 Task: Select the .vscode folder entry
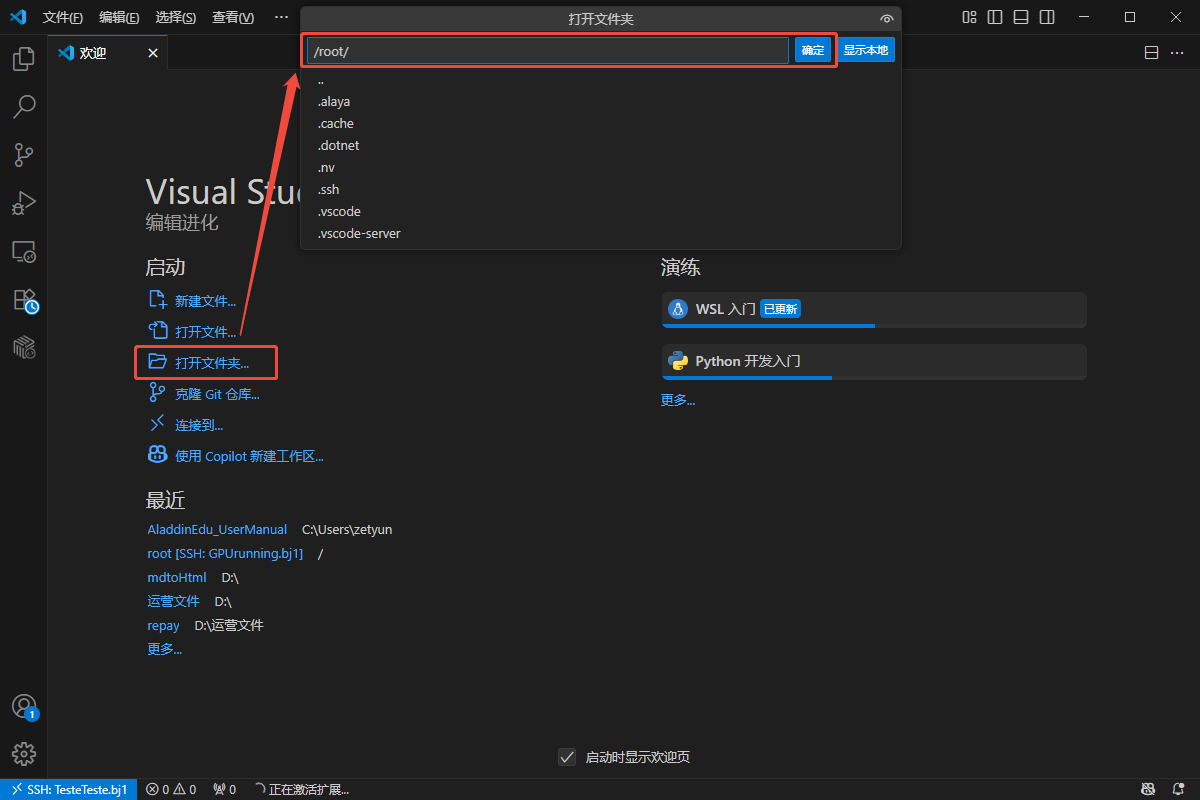[601, 212]
